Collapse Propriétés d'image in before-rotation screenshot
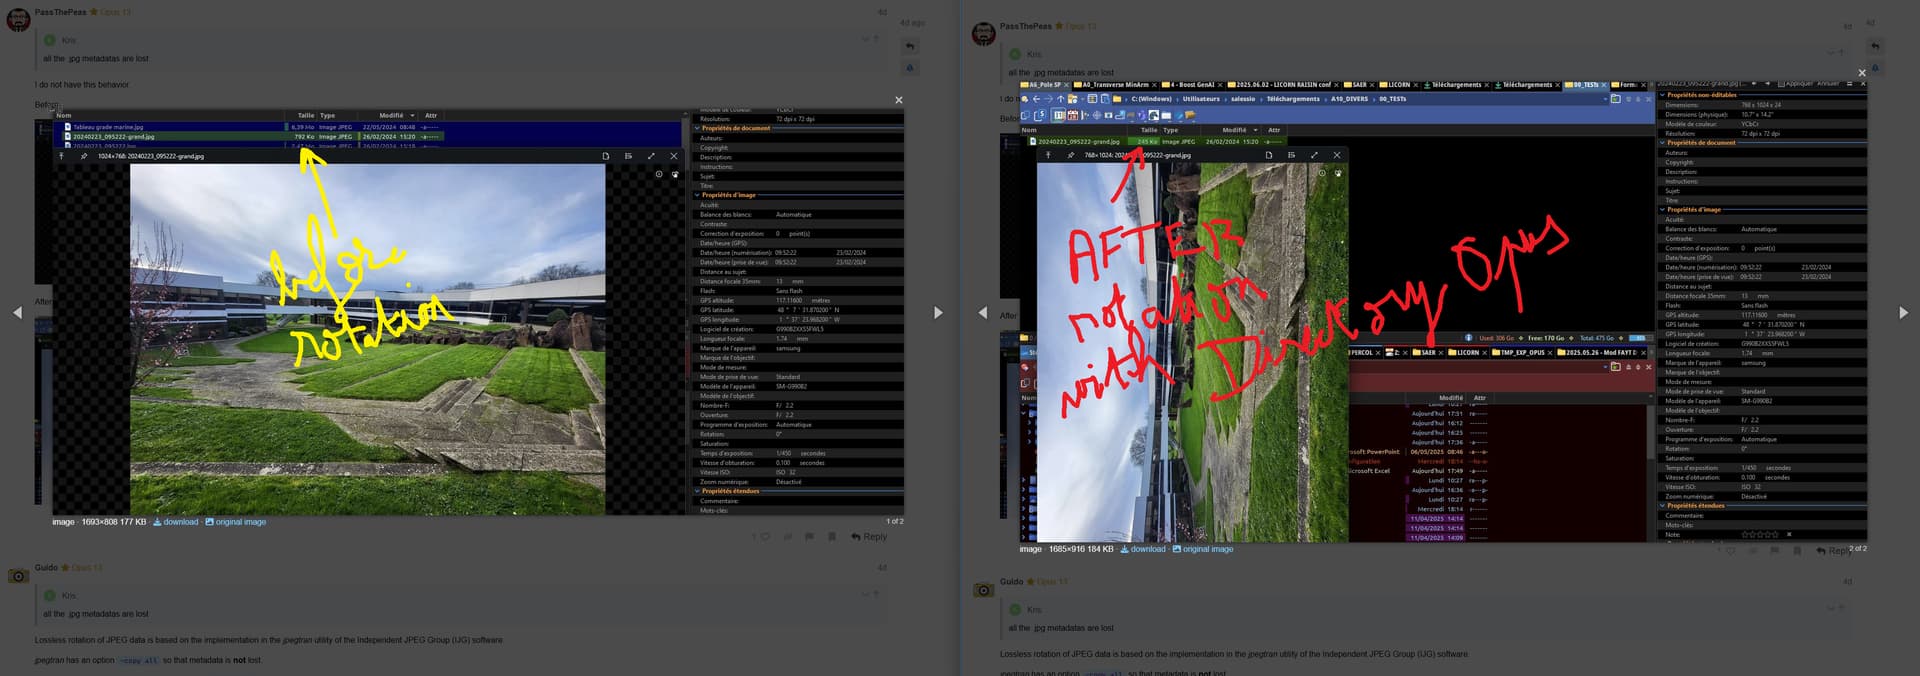 coord(698,195)
